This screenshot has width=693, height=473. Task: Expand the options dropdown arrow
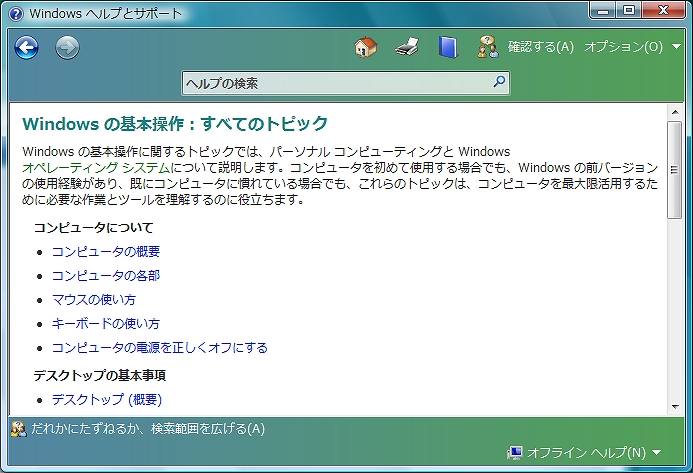[x=676, y=46]
